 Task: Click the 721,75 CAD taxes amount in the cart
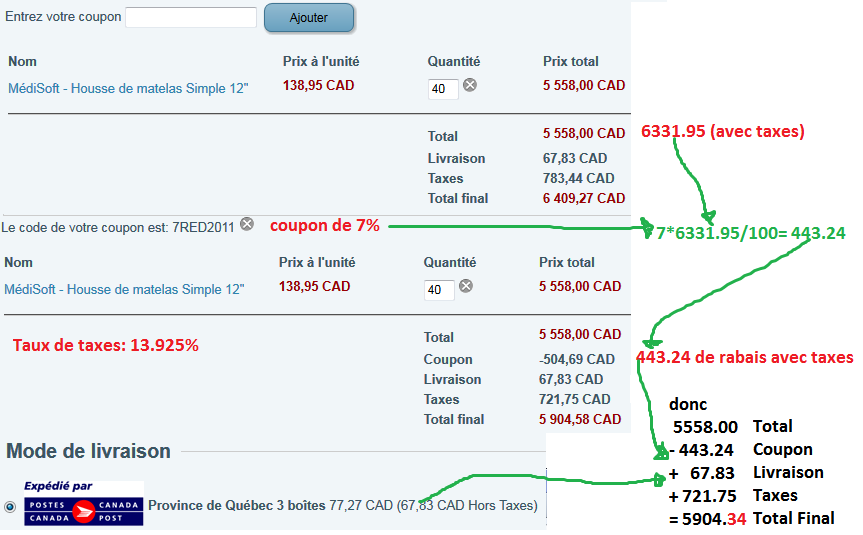pyautogui.click(x=571, y=399)
